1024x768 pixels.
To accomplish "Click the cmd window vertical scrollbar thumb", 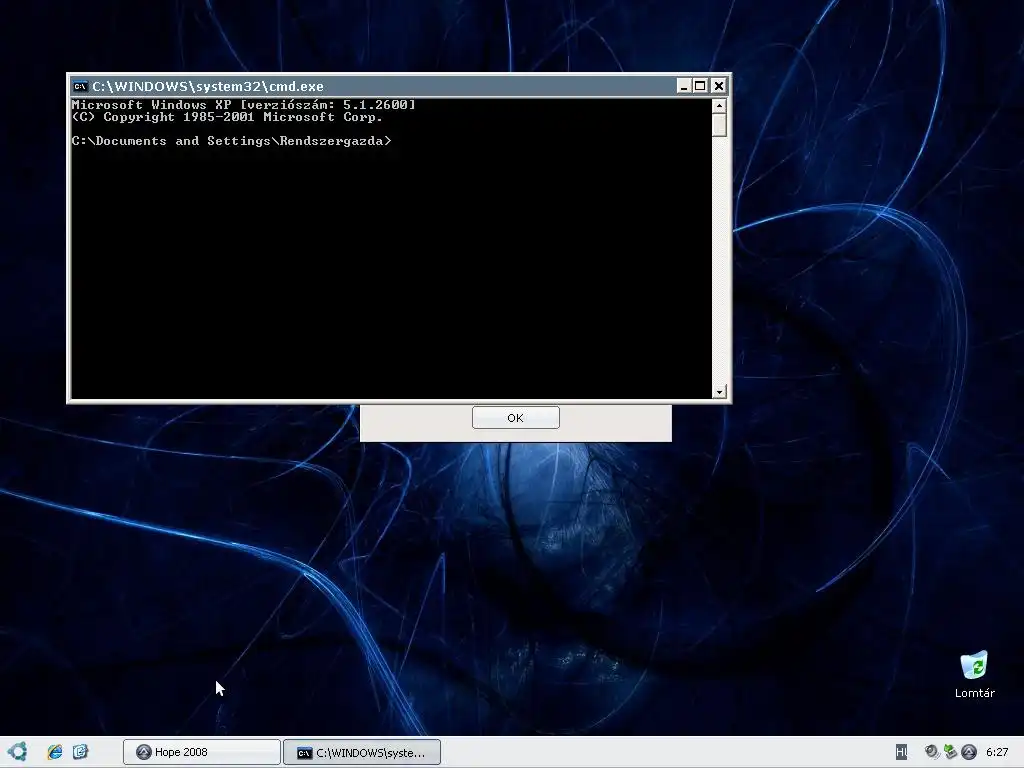I will click(x=719, y=125).
